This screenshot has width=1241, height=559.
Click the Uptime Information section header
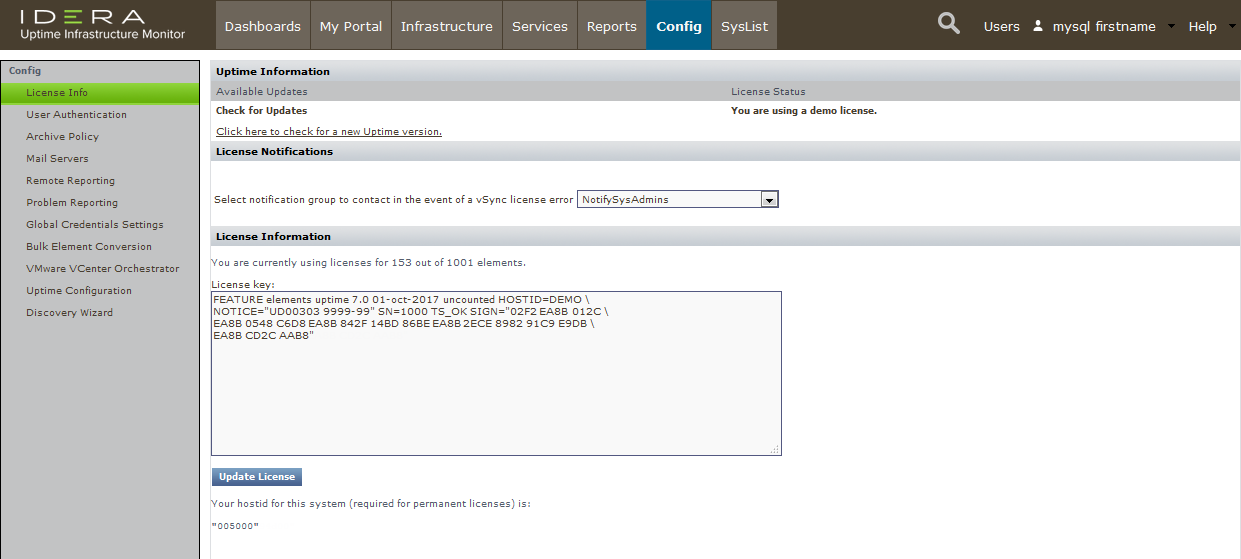coord(725,72)
